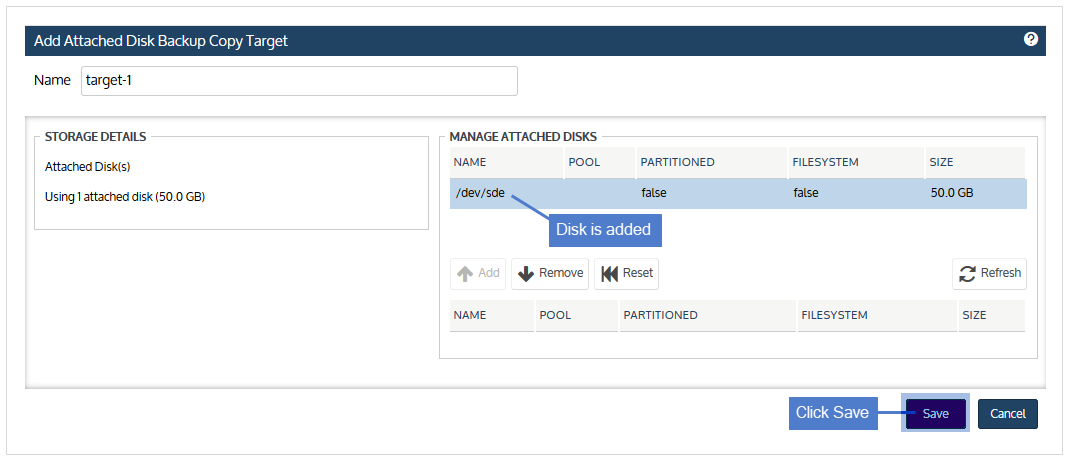The width and height of the screenshot is (1082, 473).
Task: Open the help question mark icon
Action: 1030,39
